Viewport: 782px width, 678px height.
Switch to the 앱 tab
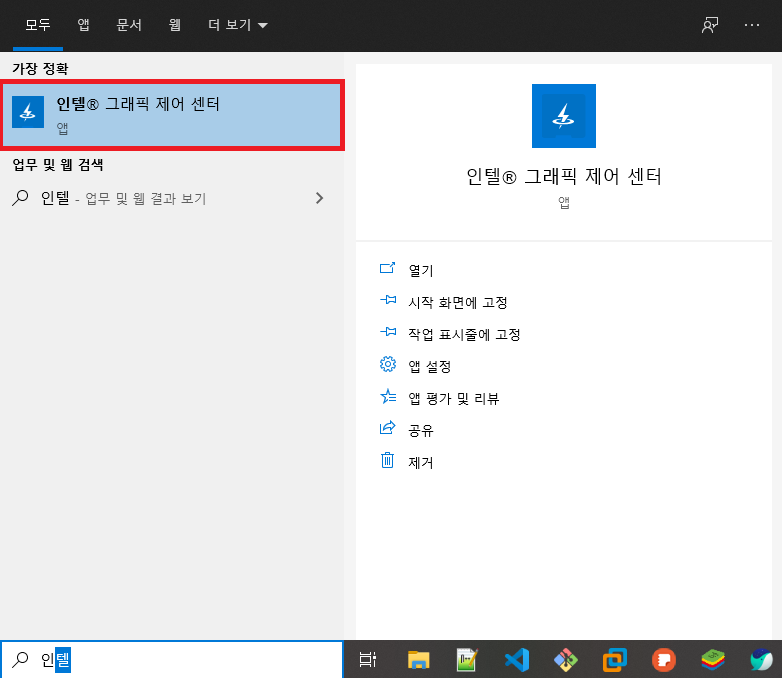(83, 25)
